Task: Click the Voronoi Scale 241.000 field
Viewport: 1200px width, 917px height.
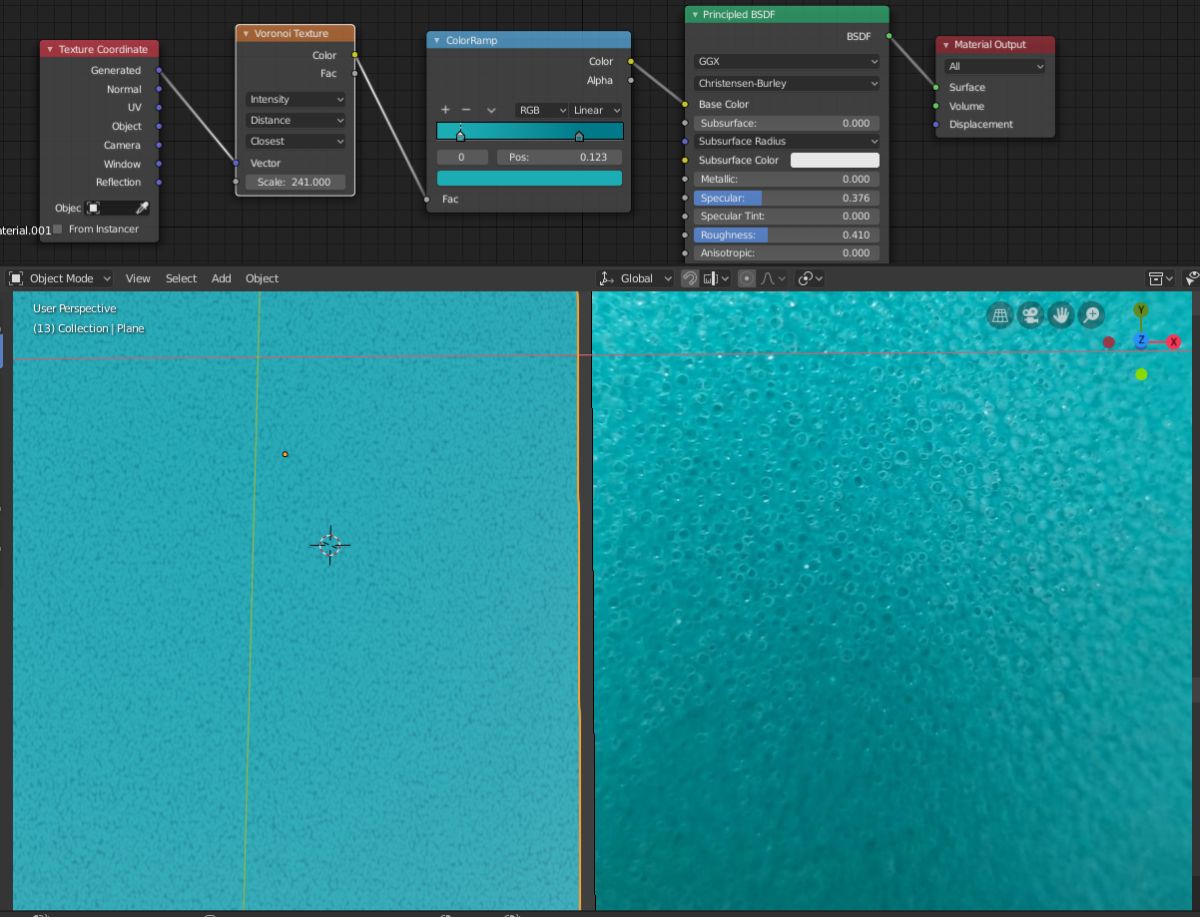Action: click(x=295, y=182)
